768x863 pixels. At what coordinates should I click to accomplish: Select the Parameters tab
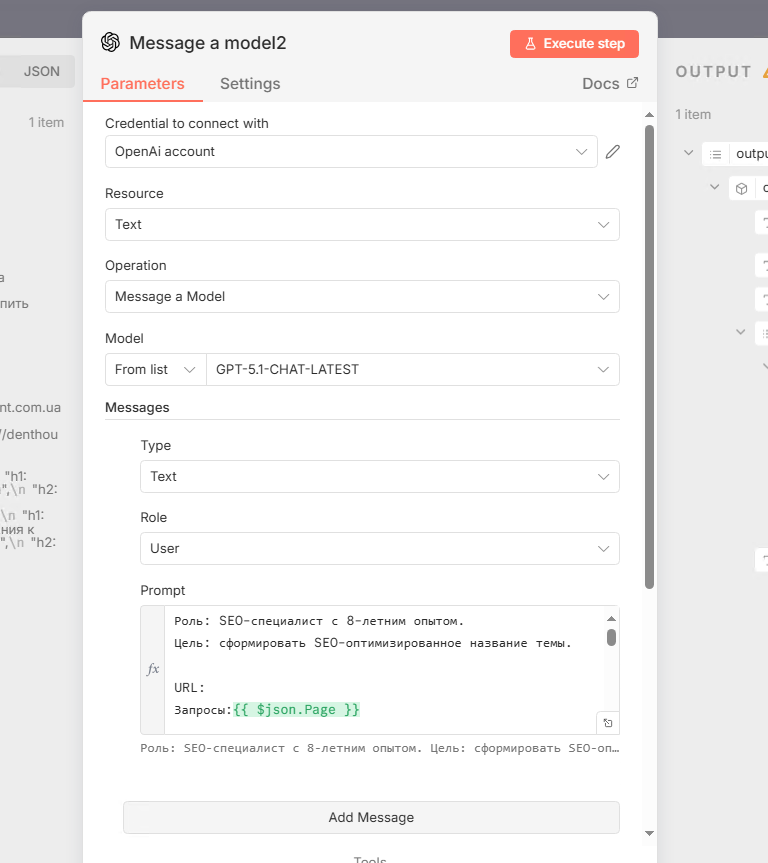point(142,84)
